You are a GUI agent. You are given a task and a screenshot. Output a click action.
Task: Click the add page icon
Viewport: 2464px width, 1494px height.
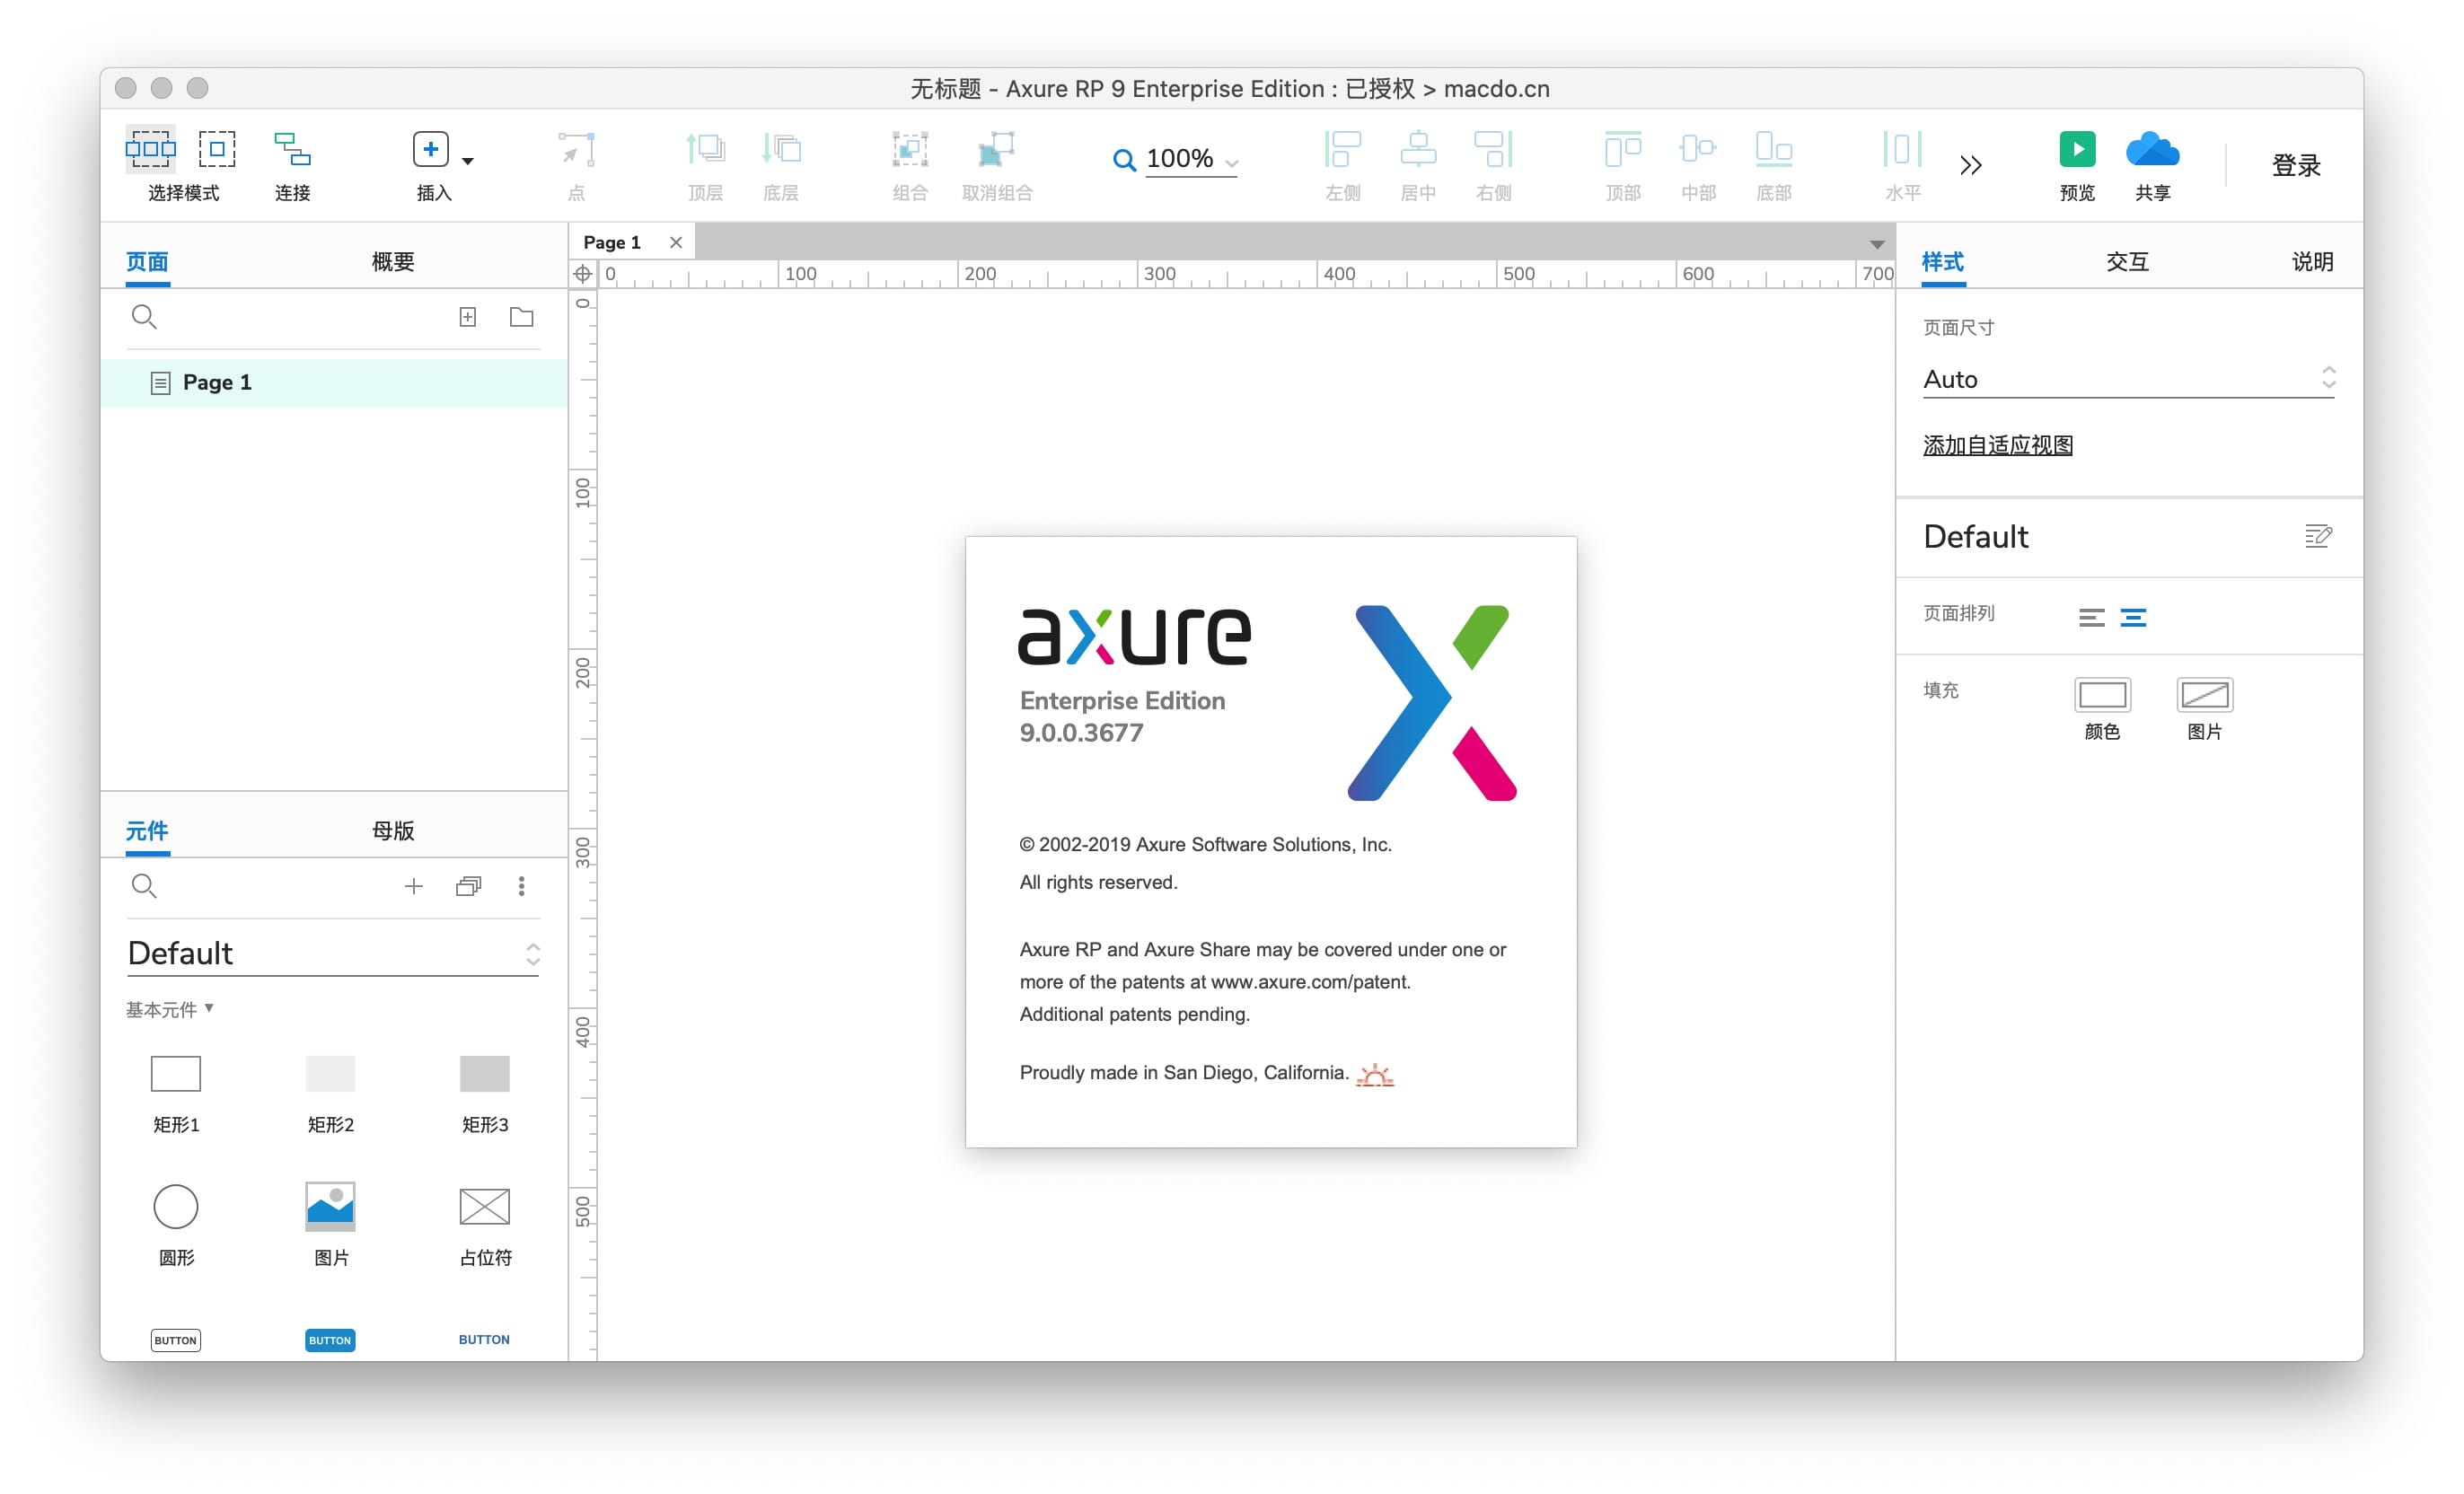click(467, 317)
